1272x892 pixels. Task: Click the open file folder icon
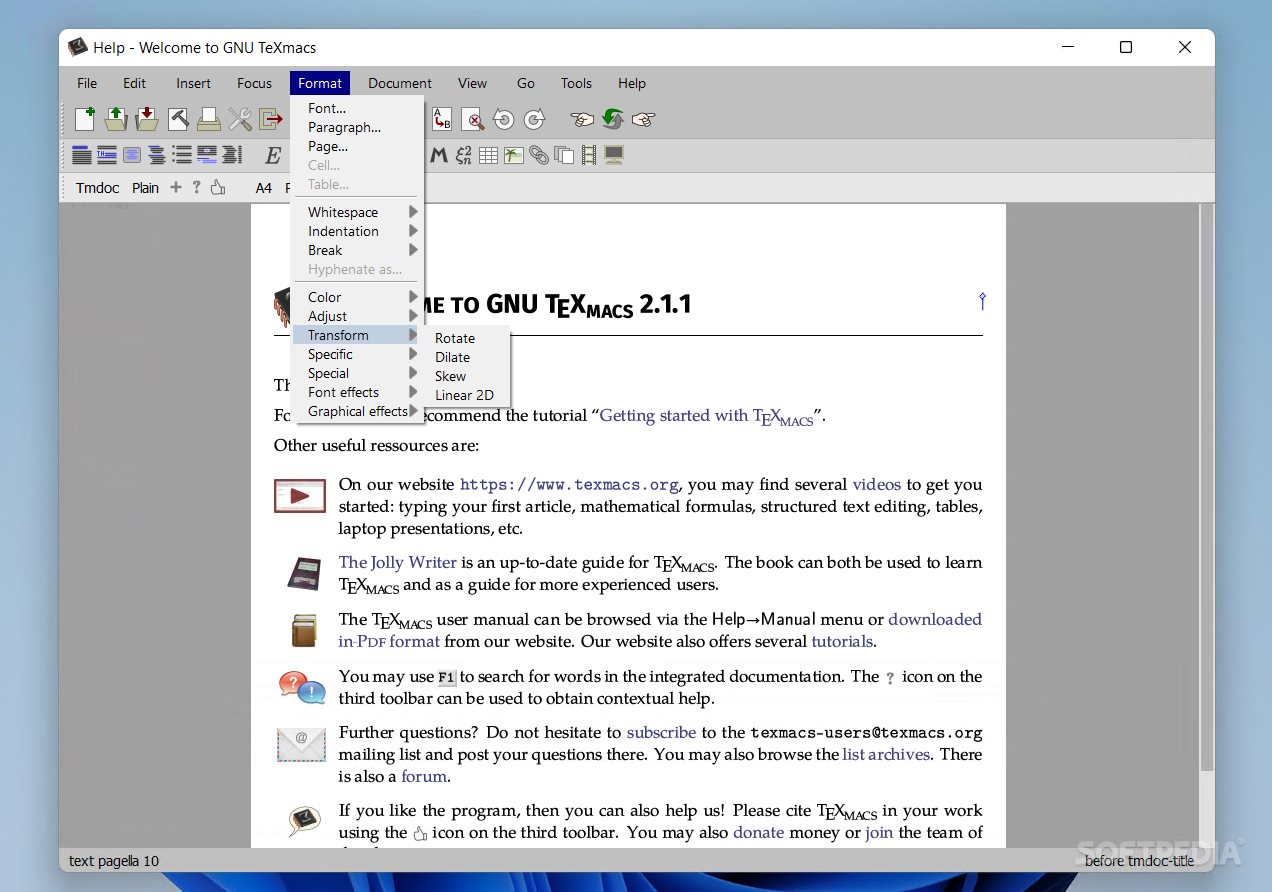click(116, 119)
